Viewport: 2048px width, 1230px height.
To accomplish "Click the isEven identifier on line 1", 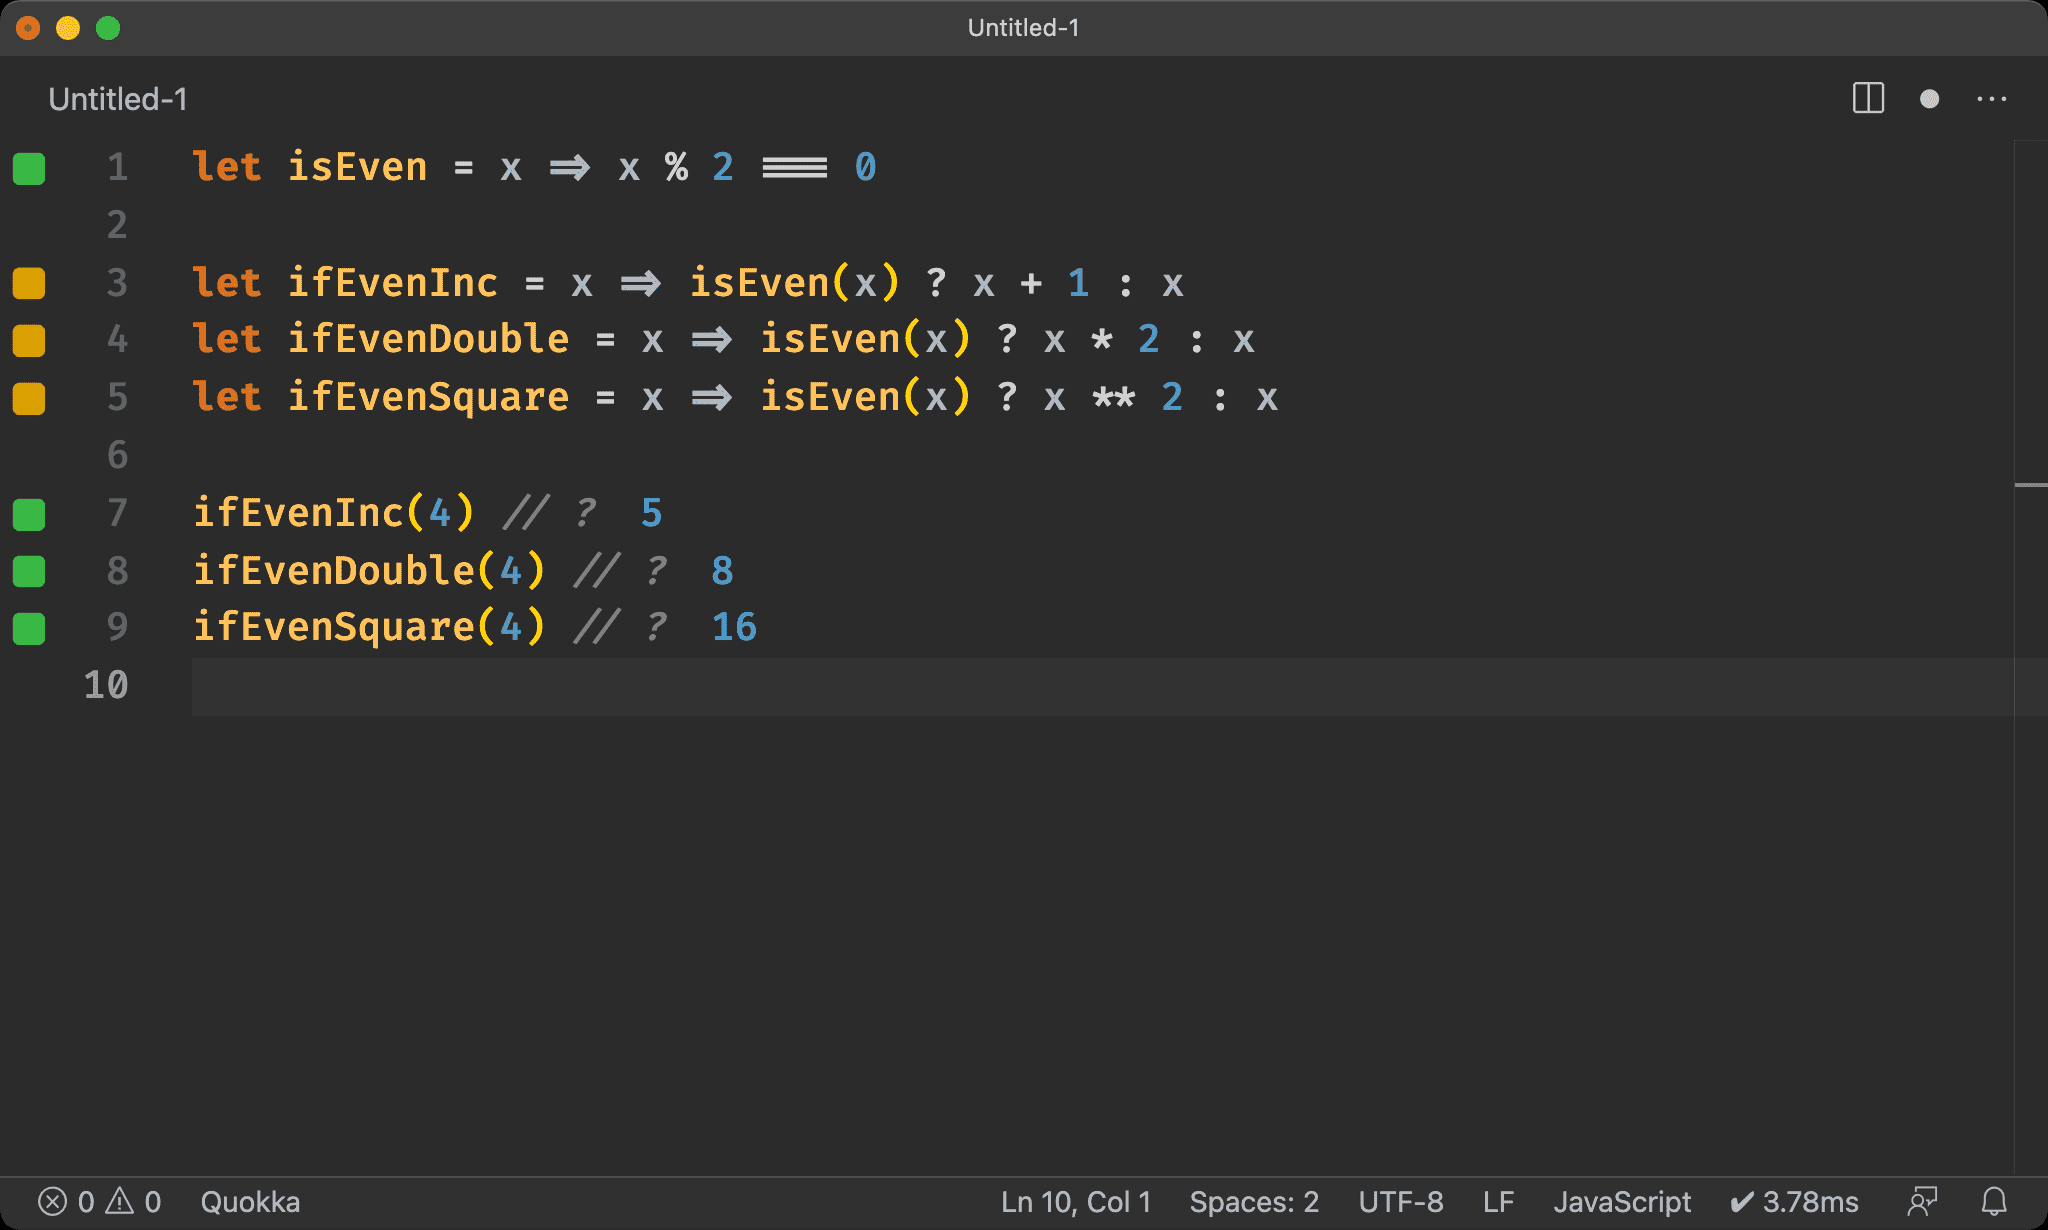I will click(x=357, y=167).
